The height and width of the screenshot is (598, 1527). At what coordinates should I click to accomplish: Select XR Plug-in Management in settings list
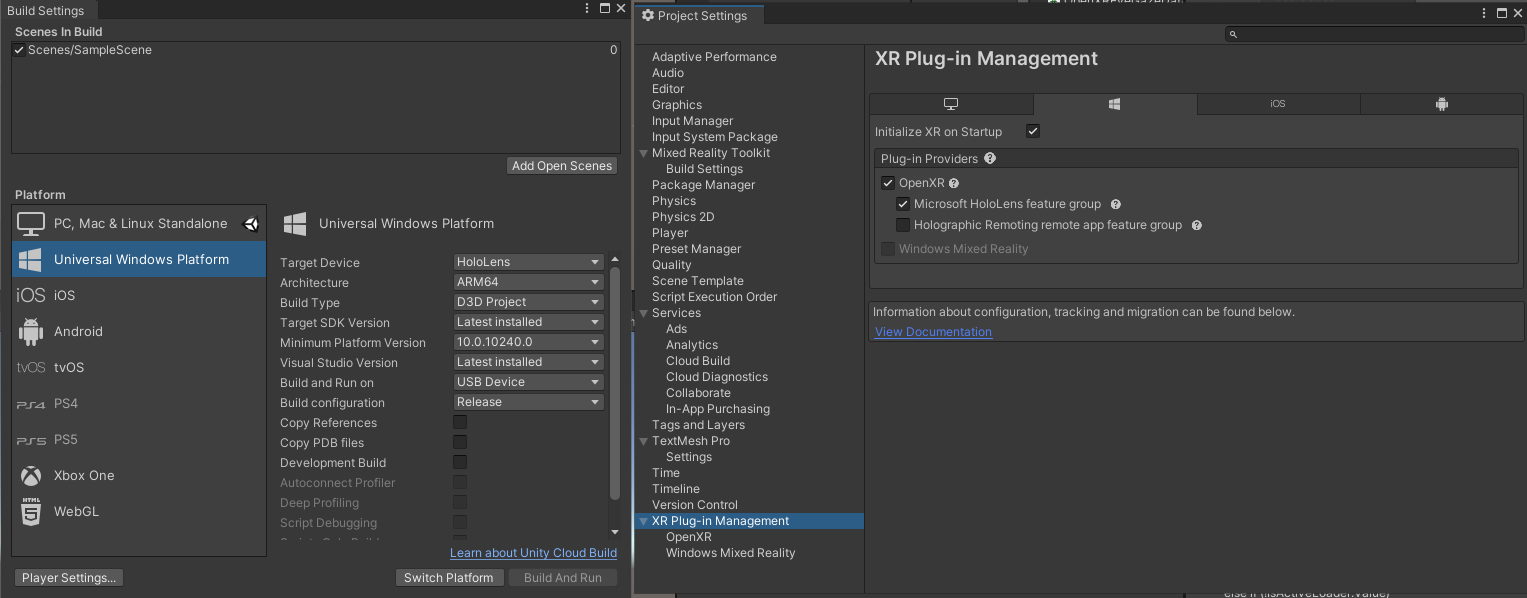722,520
